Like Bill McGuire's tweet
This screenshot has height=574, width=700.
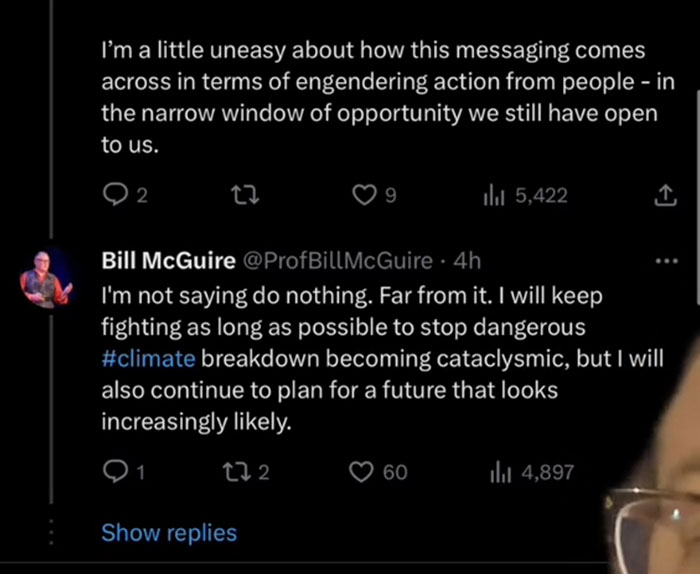pyautogui.click(x=361, y=472)
